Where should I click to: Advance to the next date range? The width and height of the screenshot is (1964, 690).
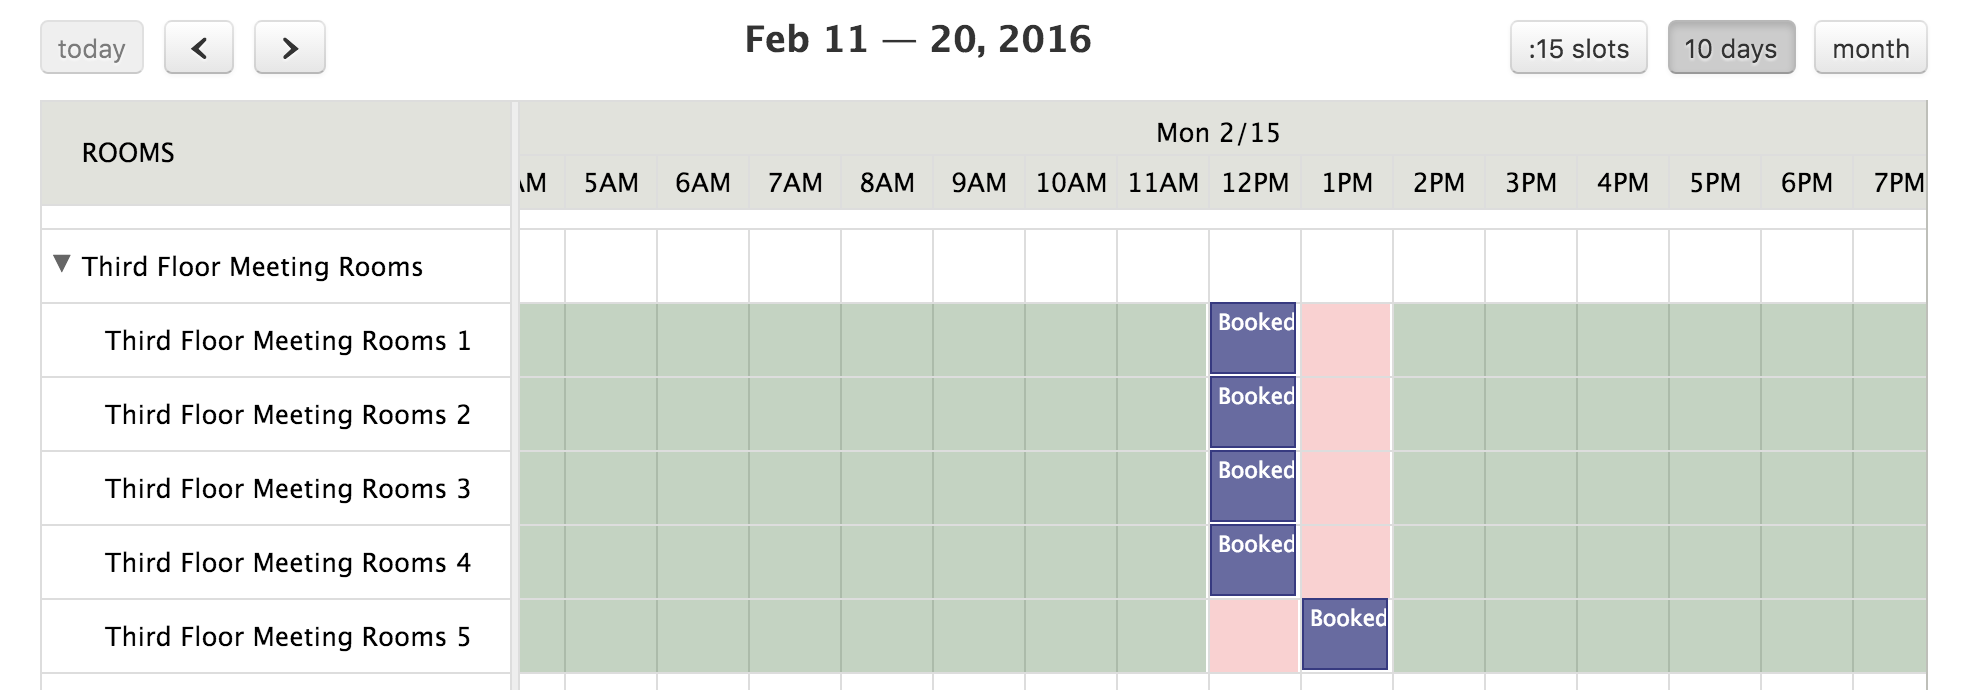coord(290,48)
